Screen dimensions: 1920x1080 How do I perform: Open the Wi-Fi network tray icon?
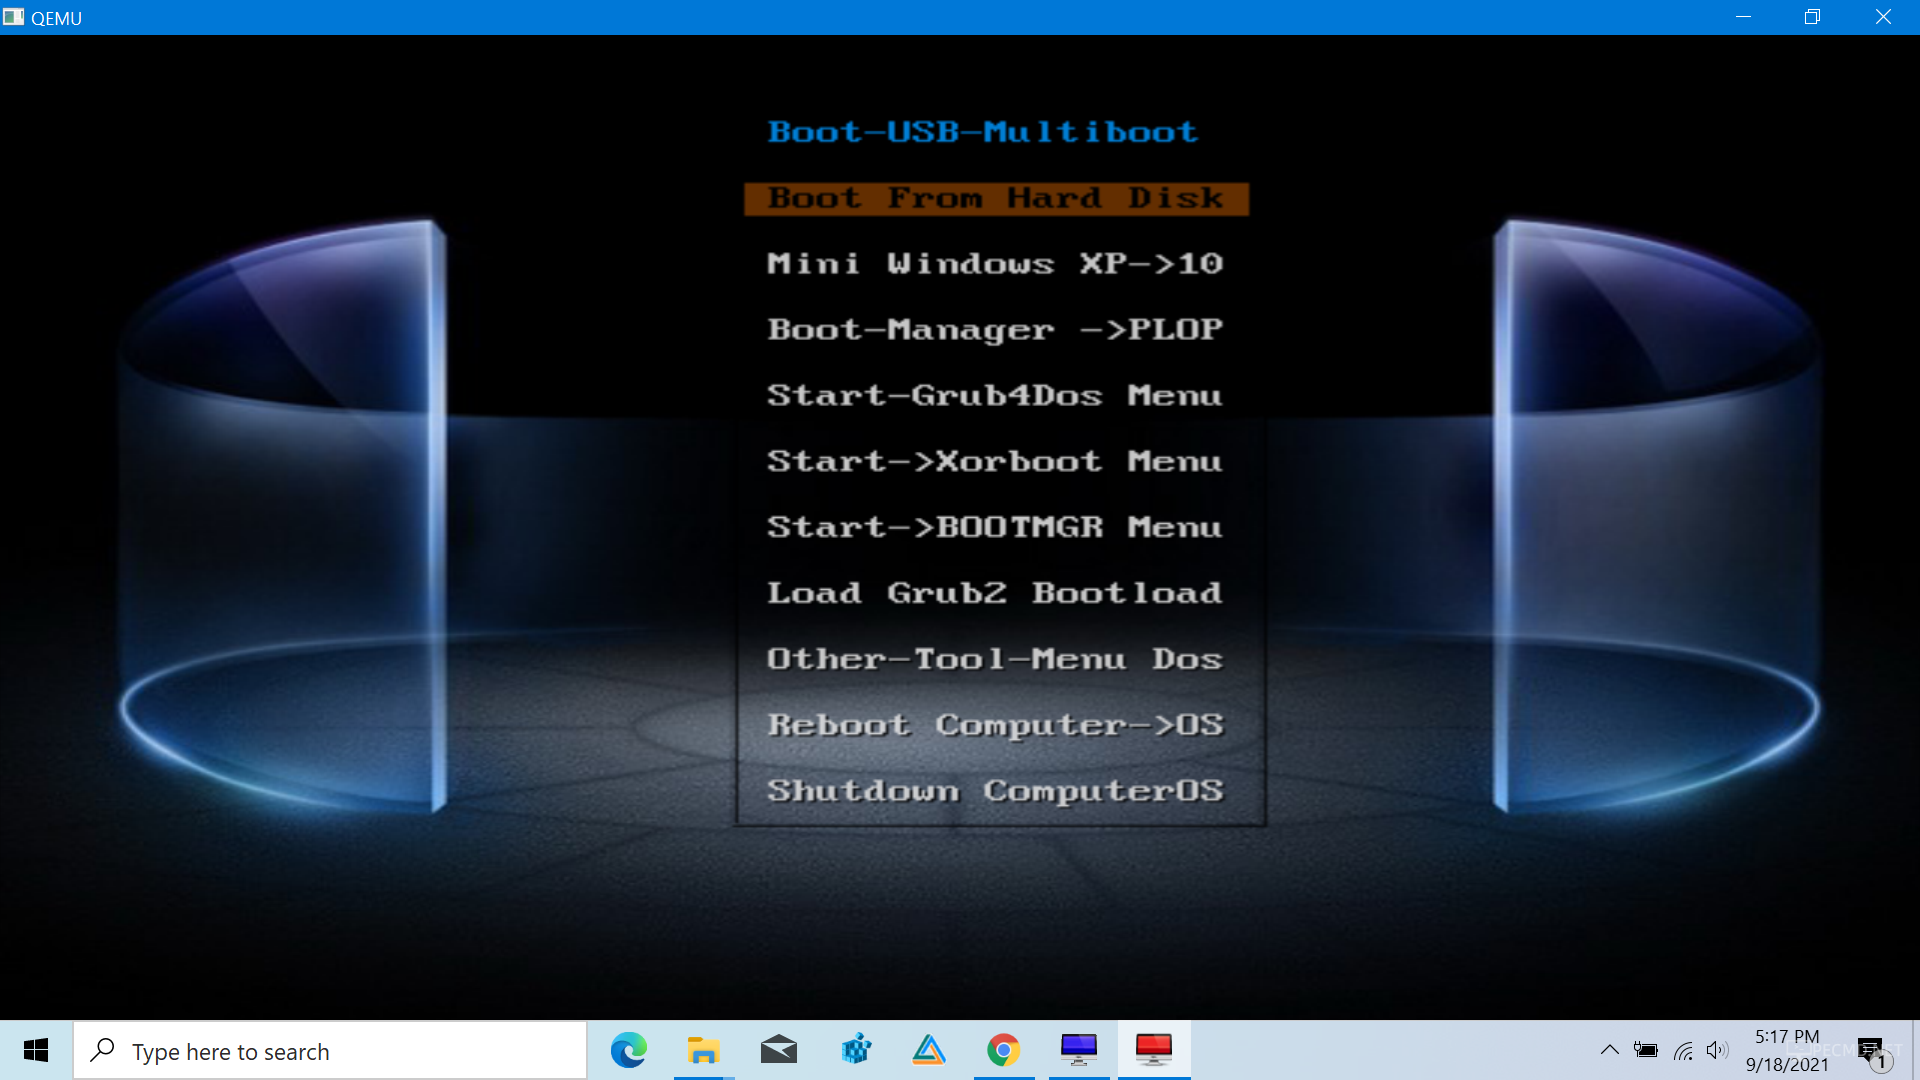1683,1051
